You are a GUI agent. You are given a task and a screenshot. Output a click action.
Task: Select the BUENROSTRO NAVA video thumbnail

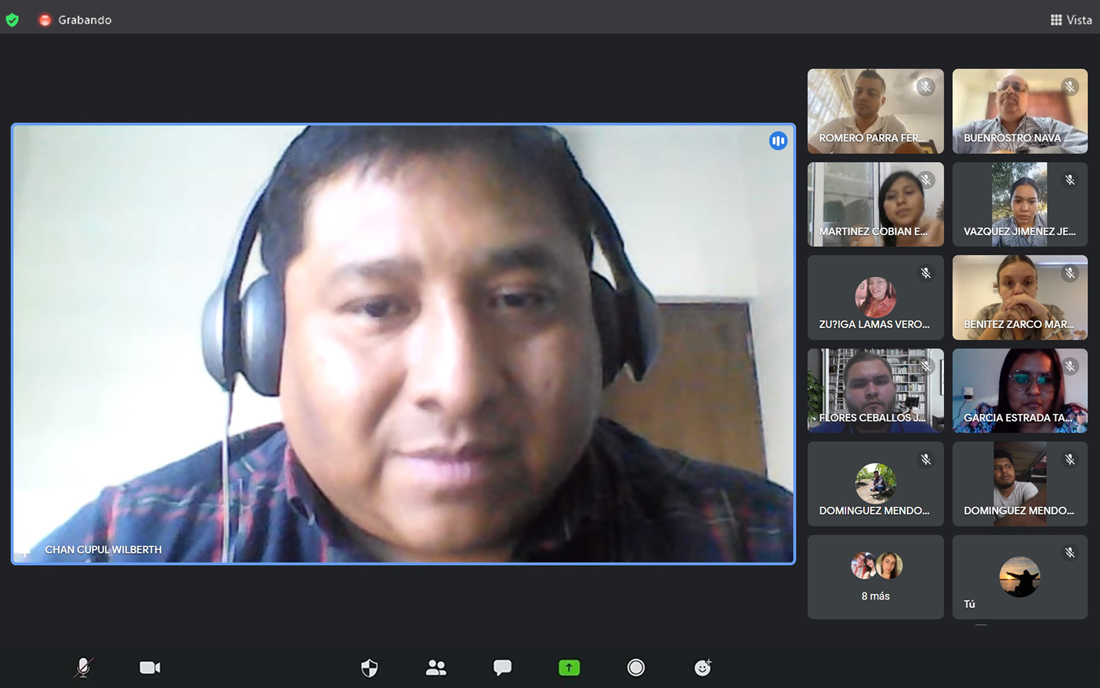click(x=1020, y=111)
